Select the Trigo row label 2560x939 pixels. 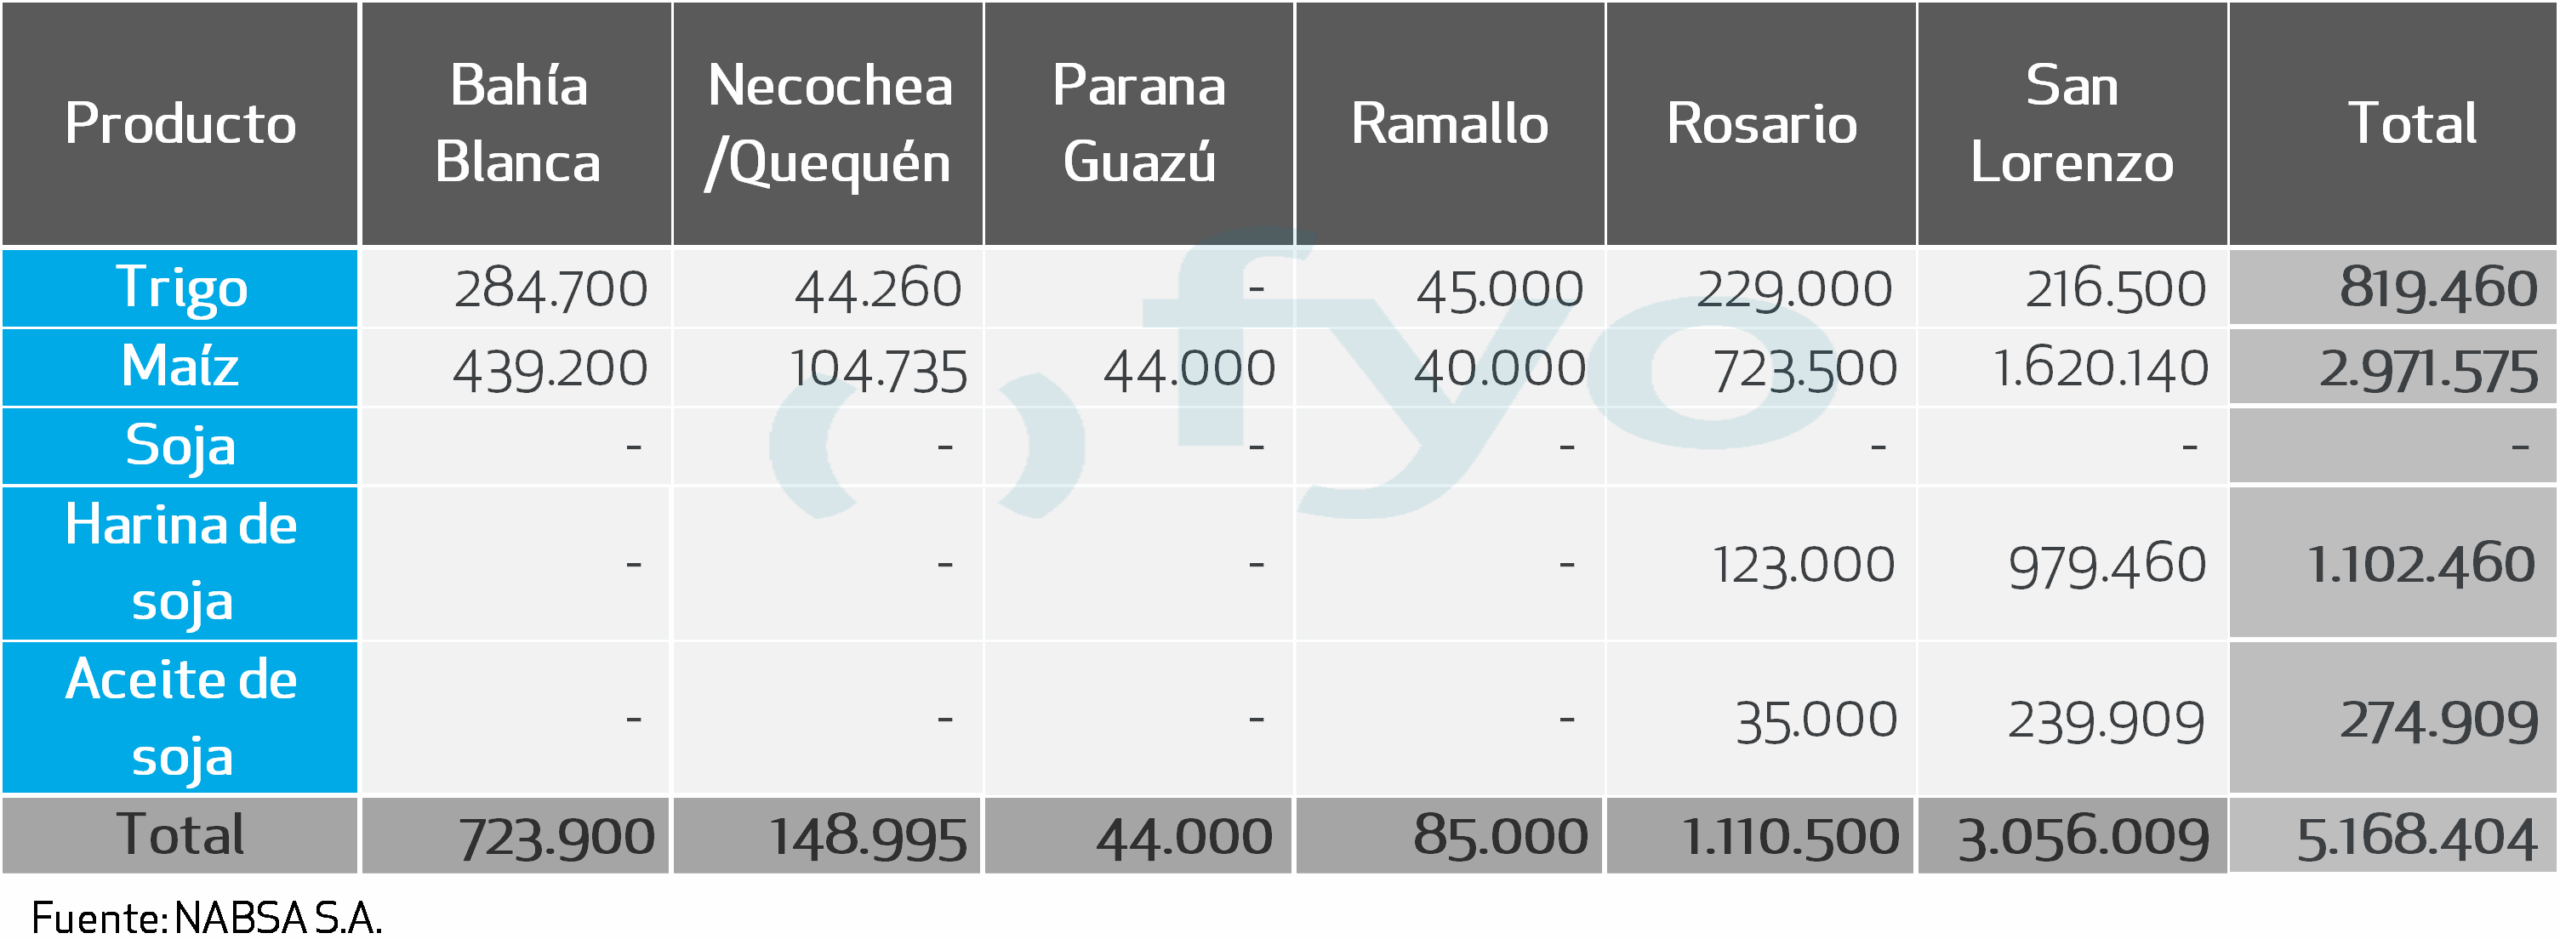[180, 288]
